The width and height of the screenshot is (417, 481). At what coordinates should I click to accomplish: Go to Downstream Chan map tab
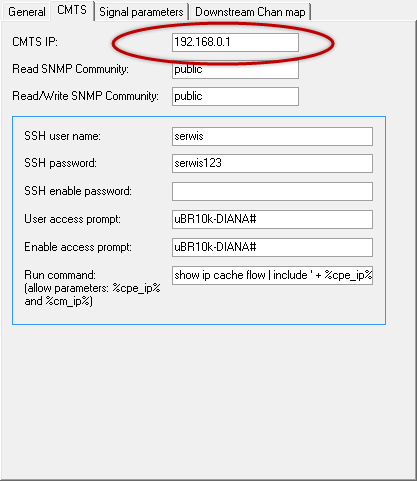coord(250,12)
